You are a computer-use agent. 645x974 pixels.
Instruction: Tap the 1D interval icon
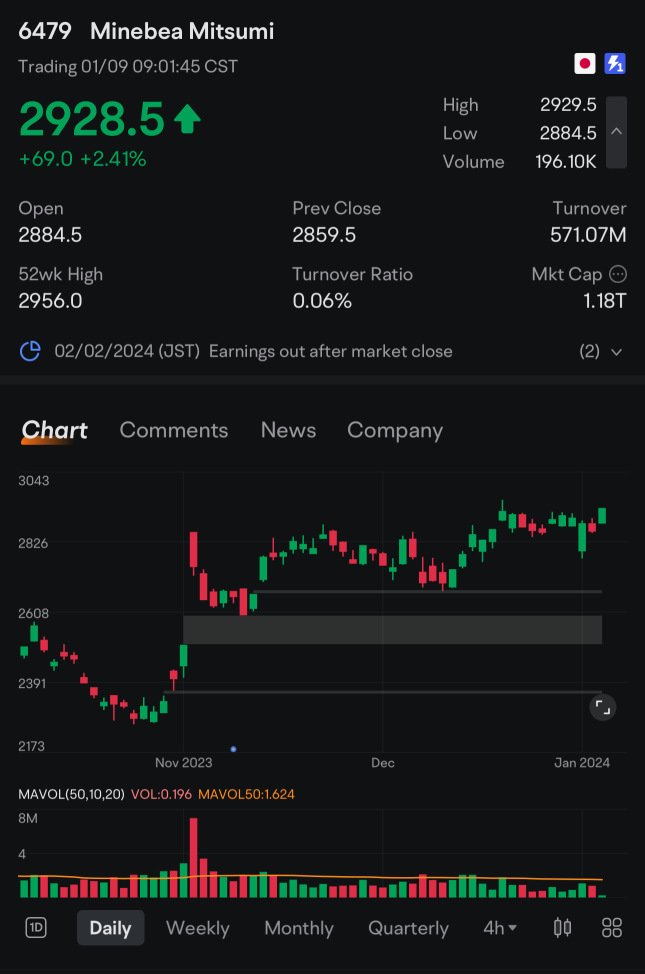pyautogui.click(x=36, y=928)
